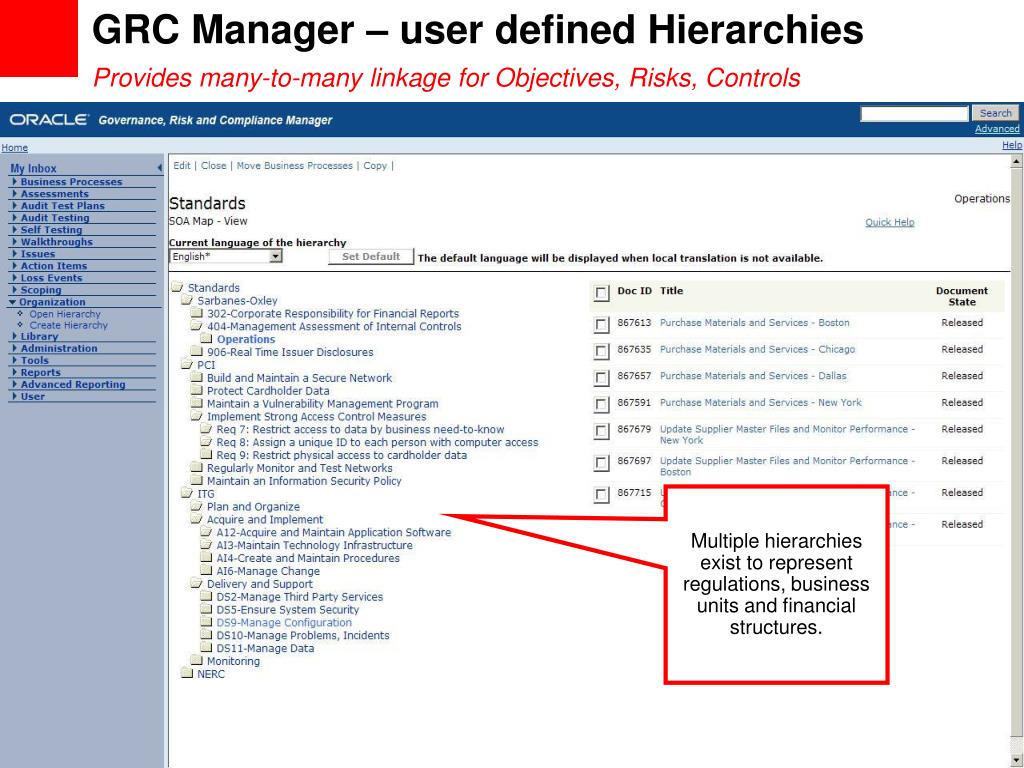Check the box for Doc ID 867697
The width and height of the screenshot is (1024, 768).
[601, 463]
